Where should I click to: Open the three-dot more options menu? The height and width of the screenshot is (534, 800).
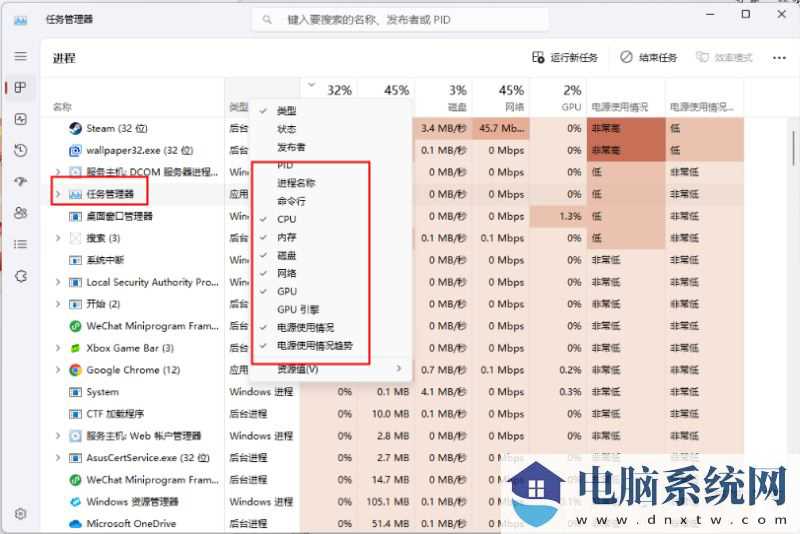(x=779, y=58)
